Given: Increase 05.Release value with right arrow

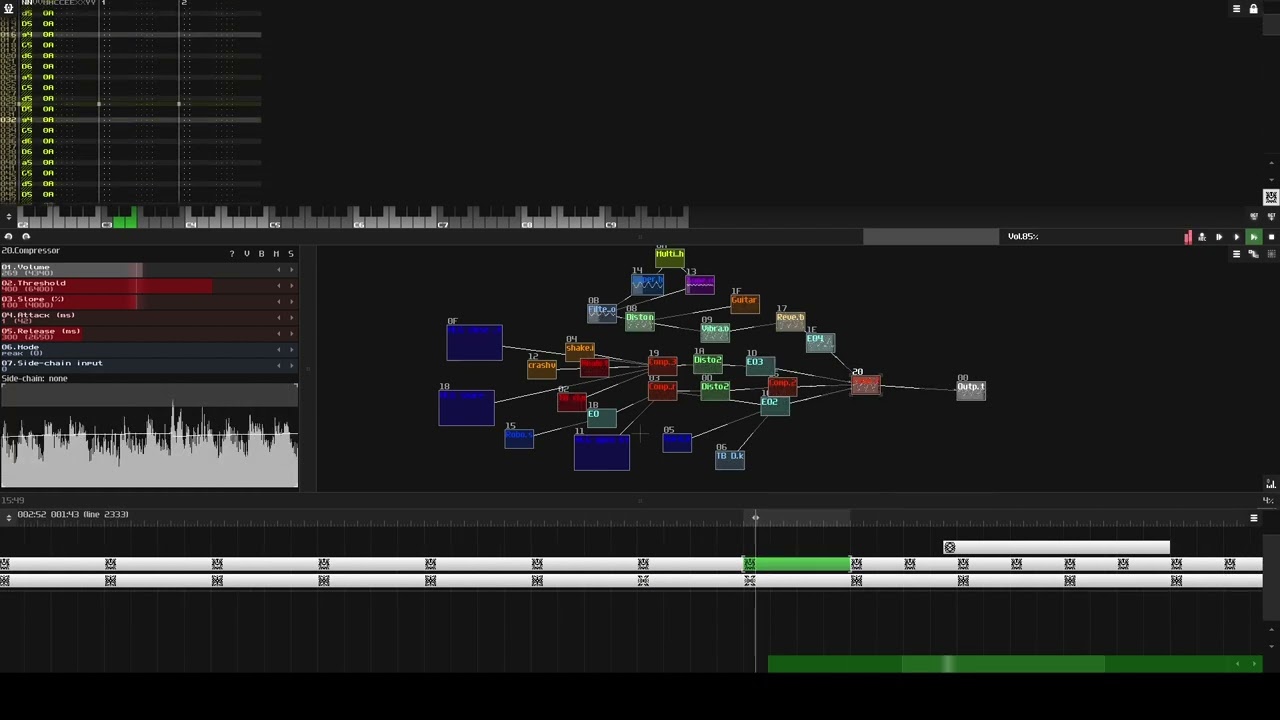Looking at the screenshot, I should [292, 334].
